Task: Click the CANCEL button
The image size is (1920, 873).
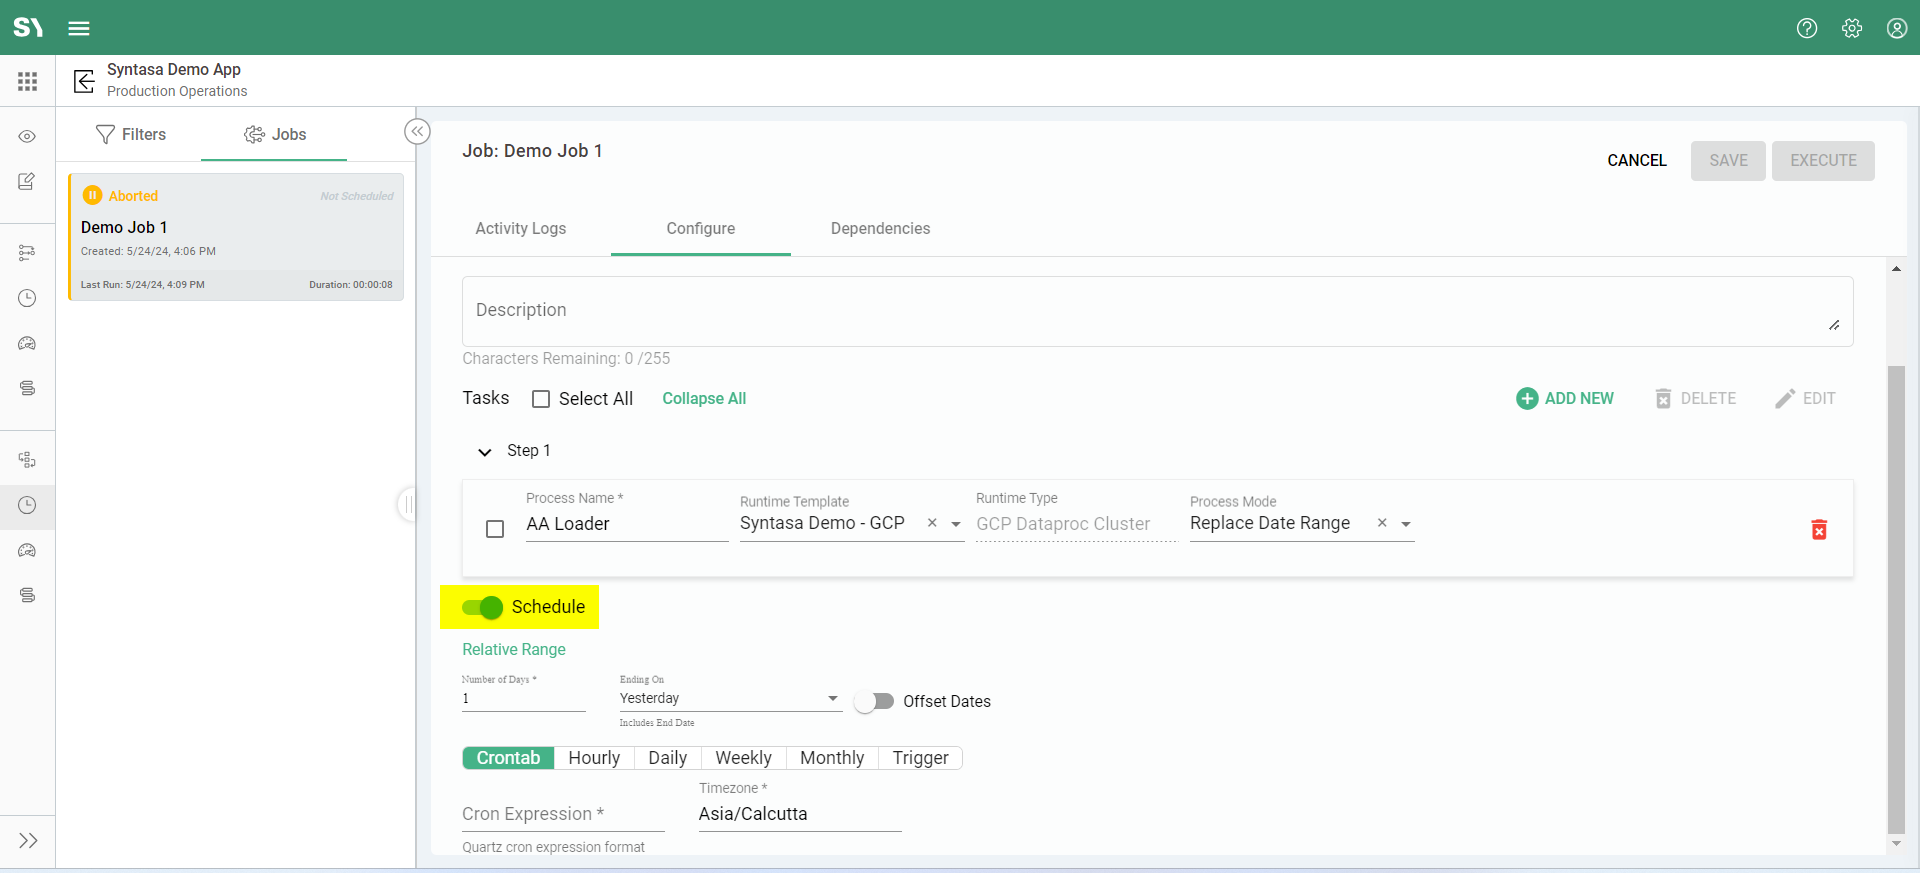Action: pyautogui.click(x=1636, y=160)
